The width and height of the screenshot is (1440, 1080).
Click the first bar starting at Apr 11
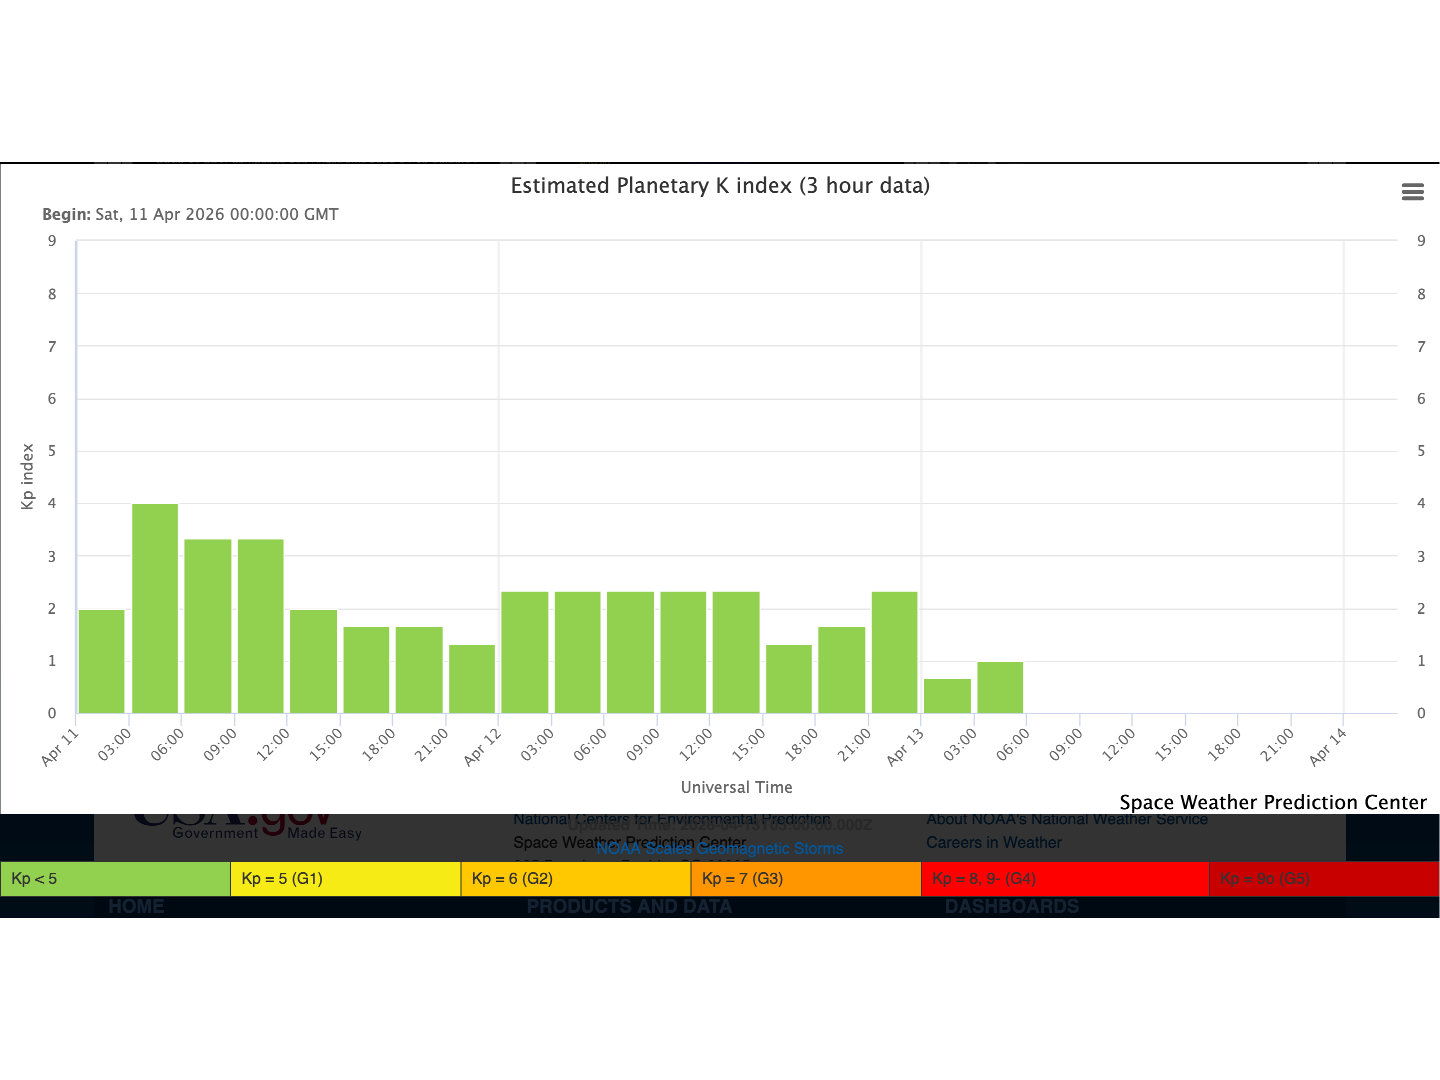click(102, 661)
